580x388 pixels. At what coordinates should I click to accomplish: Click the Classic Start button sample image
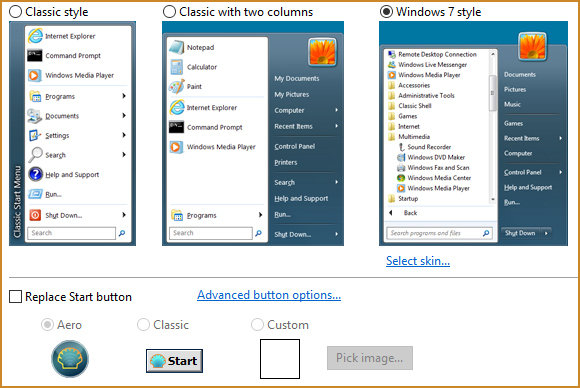point(174,361)
